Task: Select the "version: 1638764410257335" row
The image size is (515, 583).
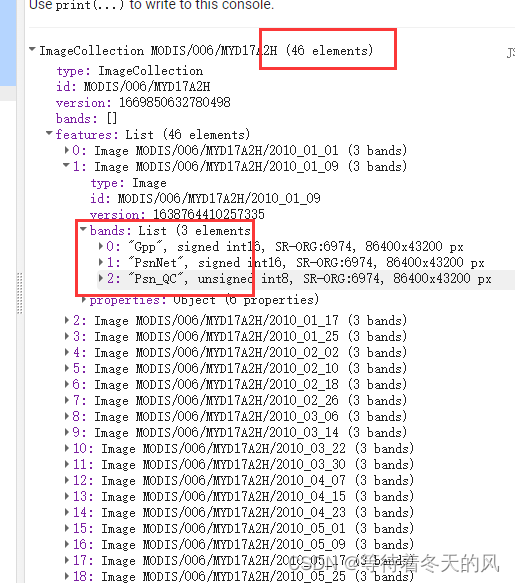Action: [x=177, y=214]
